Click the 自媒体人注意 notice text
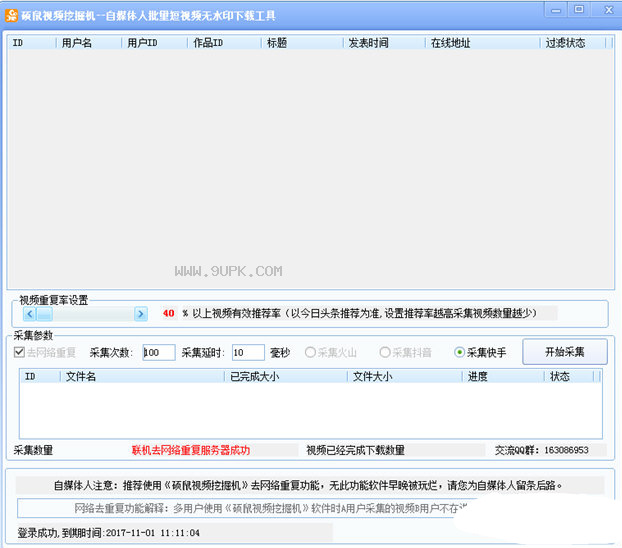Image resolution: width=622 pixels, height=548 pixels. pyautogui.click(x=308, y=485)
